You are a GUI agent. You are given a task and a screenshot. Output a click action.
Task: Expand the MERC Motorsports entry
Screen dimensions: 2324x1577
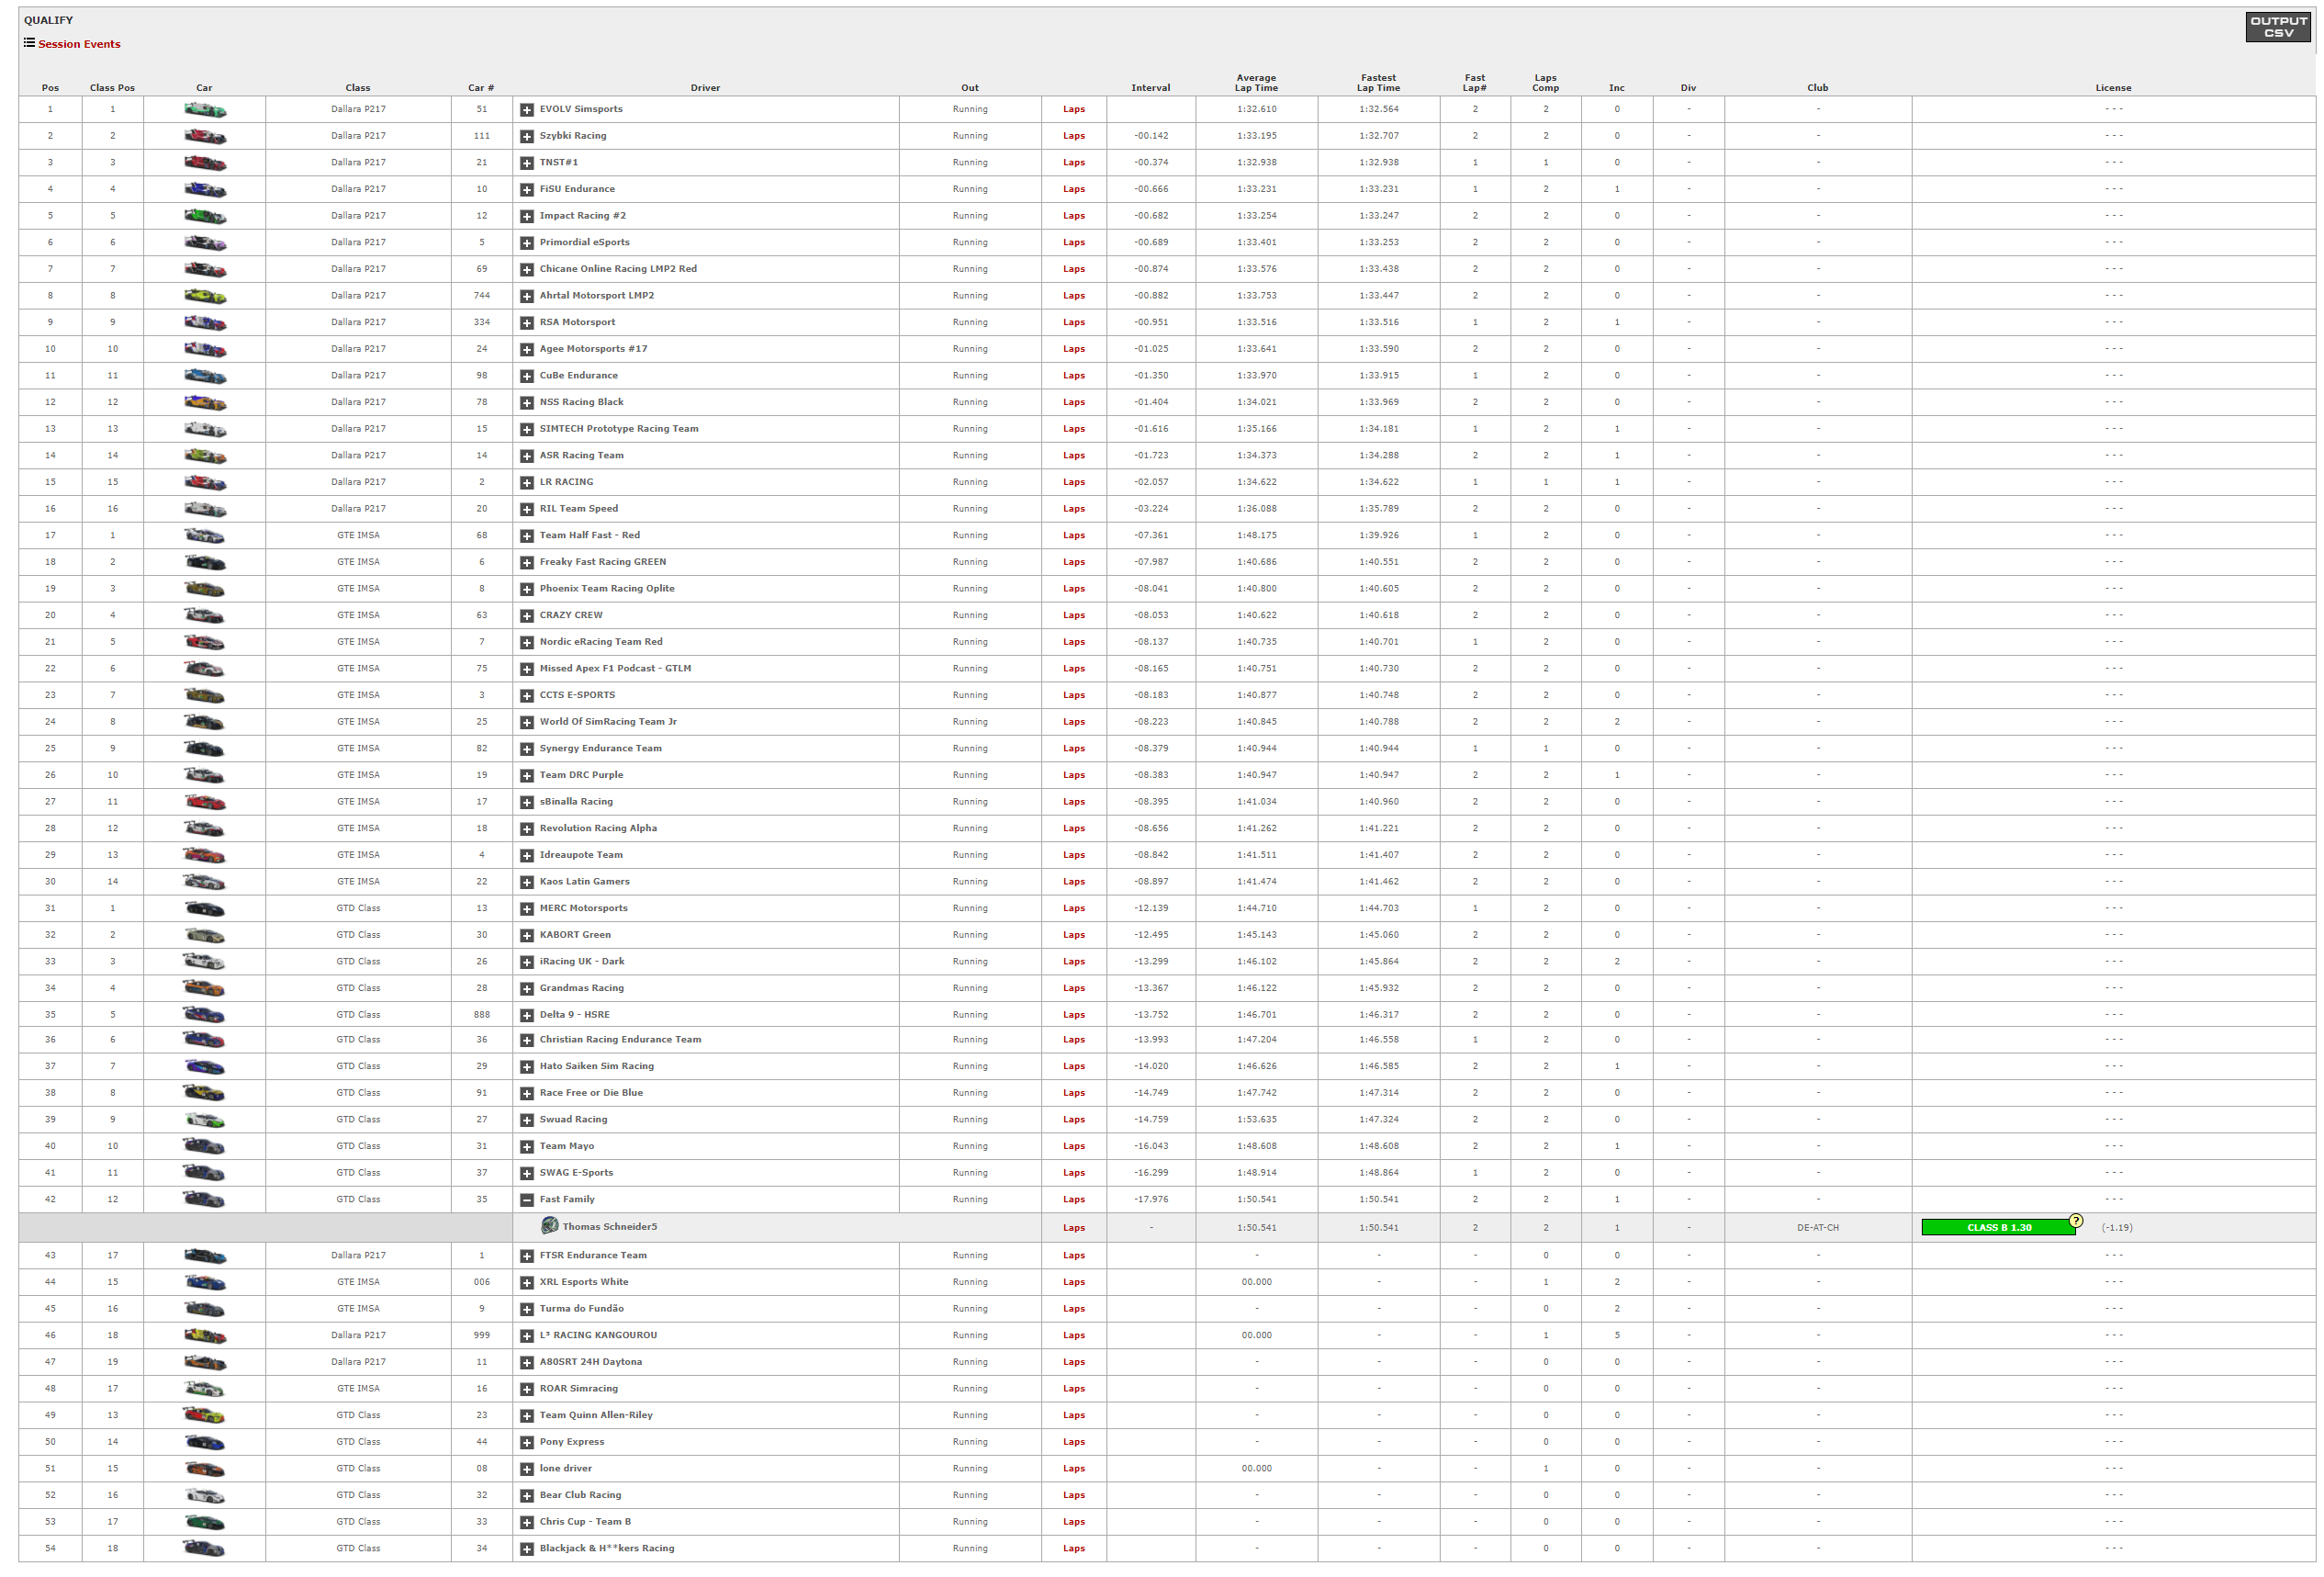point(527,909)
